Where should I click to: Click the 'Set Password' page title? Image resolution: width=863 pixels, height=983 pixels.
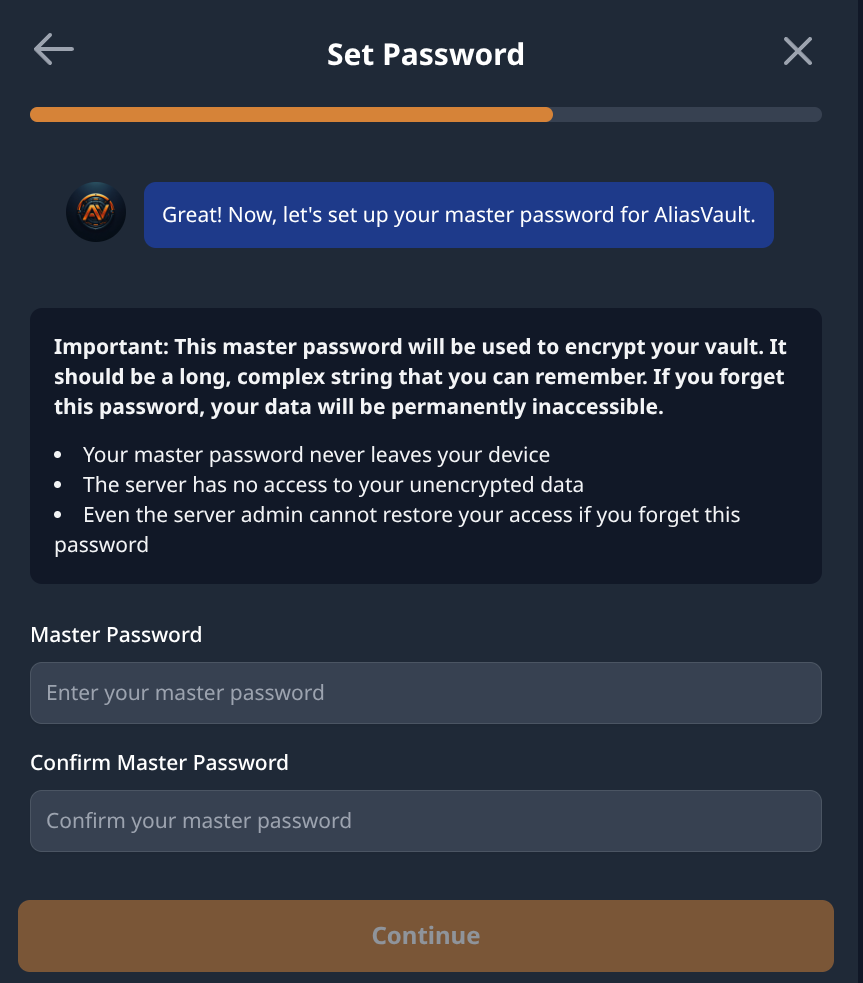tap(425, 53)
